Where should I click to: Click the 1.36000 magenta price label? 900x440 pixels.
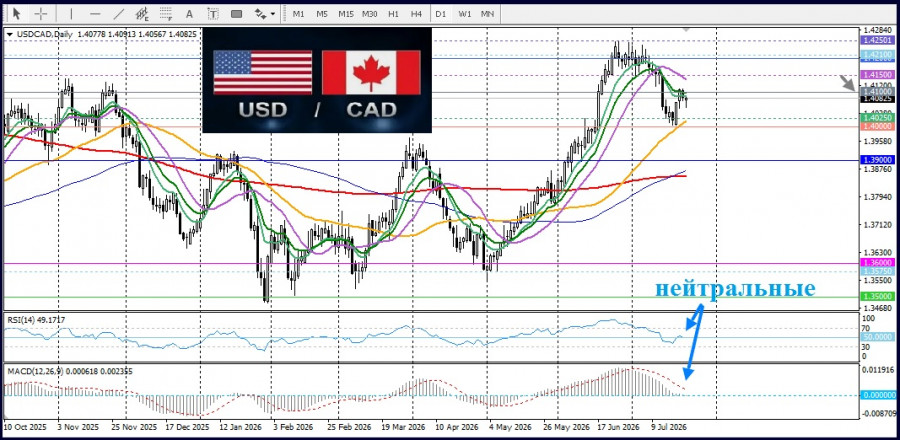coord(878,262)
